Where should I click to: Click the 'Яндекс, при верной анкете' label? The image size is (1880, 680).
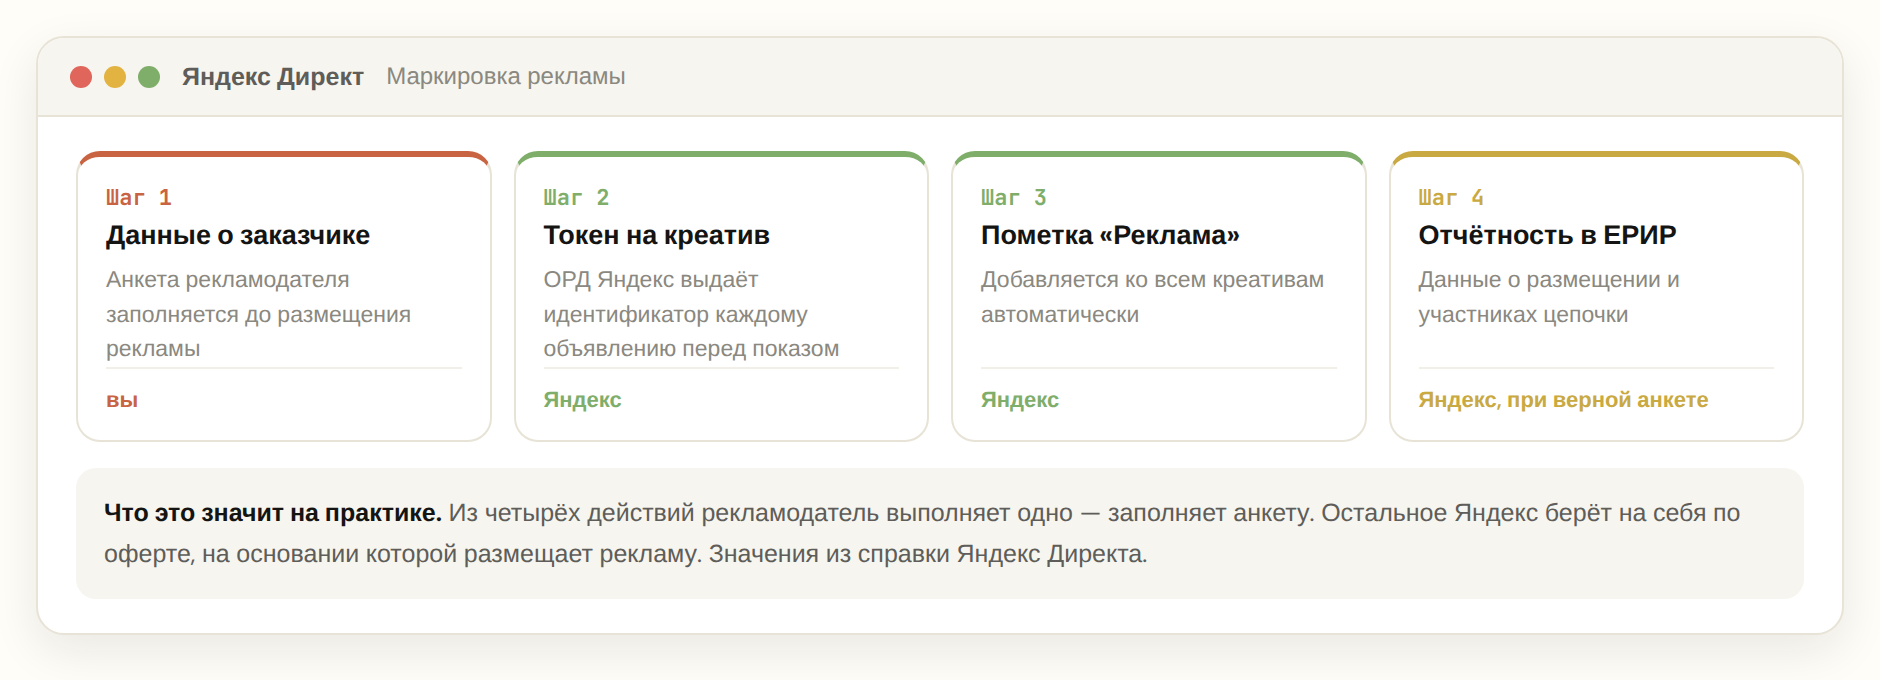click(x=1563, y=400)
